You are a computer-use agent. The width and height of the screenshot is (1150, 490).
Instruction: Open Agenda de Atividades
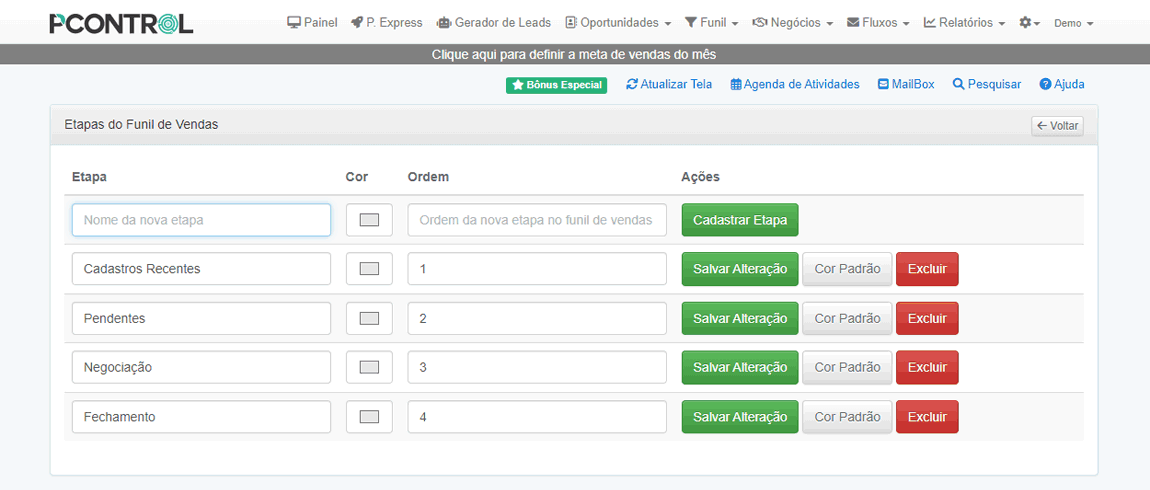pos(795,84)
